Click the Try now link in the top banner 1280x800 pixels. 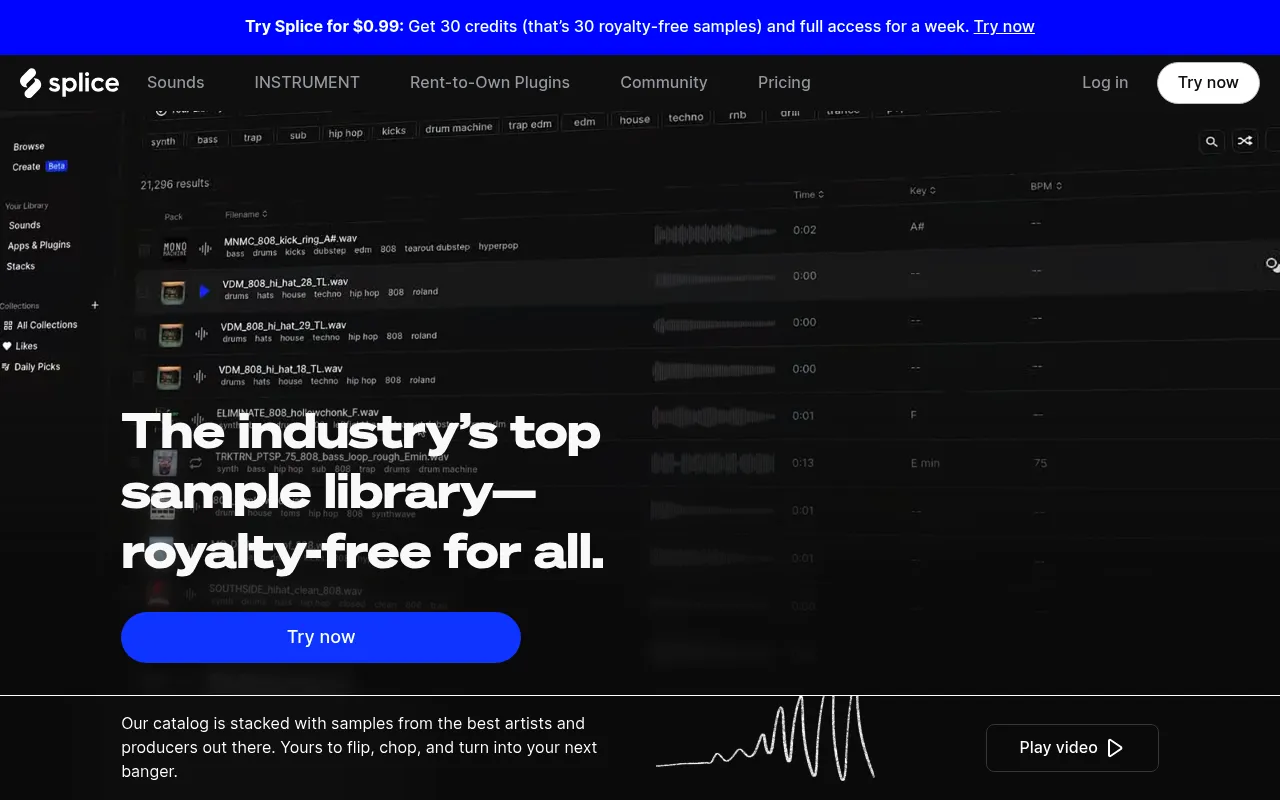[x=1004, y=26]
